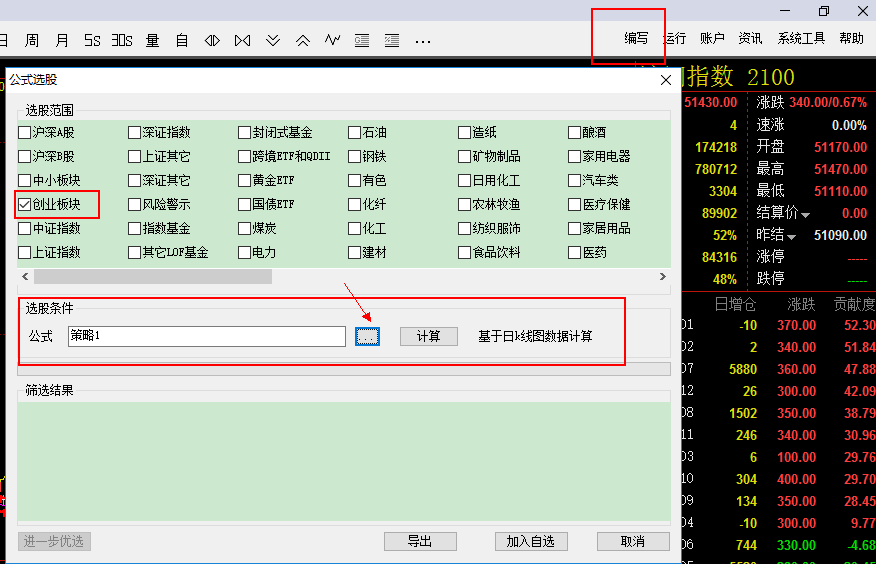Screen dimensions: 876x564
Task: Click the 加入自选 button
Action: [530, 541]
